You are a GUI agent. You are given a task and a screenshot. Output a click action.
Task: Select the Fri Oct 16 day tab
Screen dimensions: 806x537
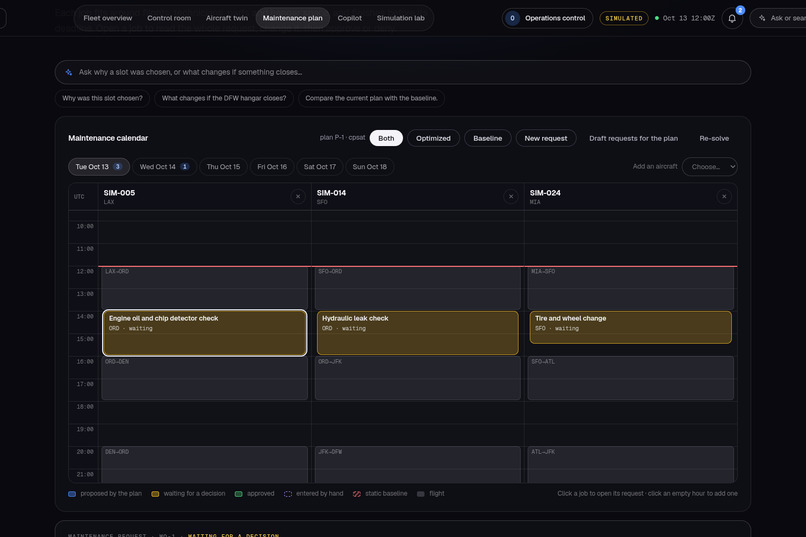coord(272,166)
